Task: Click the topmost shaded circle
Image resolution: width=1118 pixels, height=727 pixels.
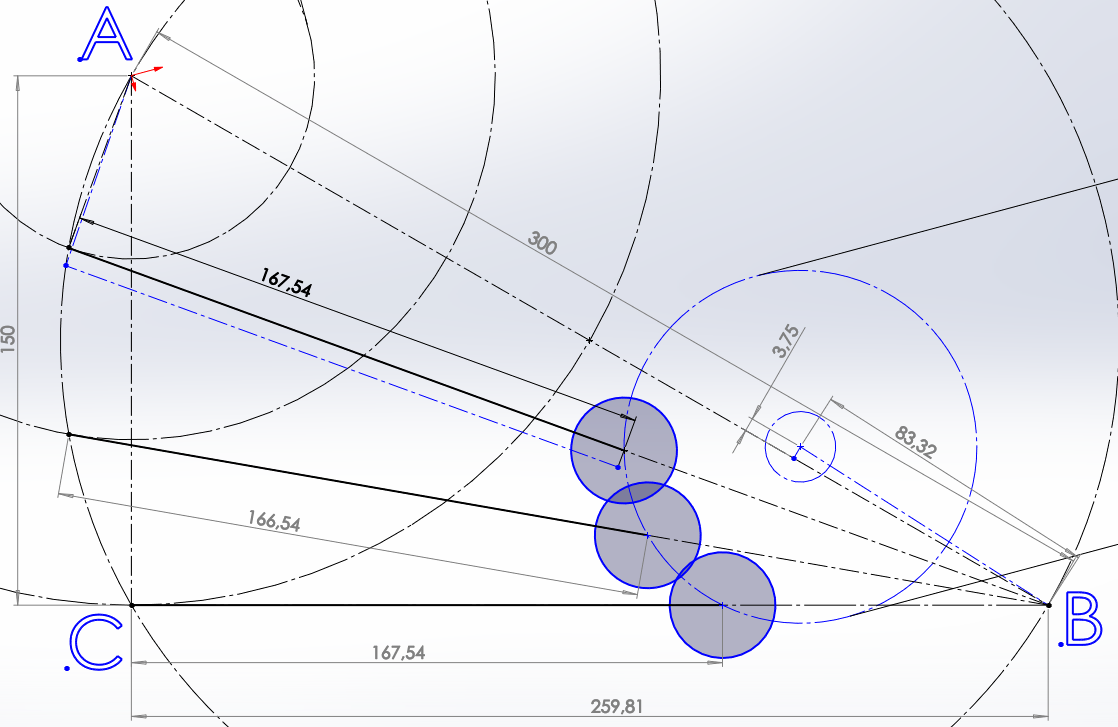Action: coord(624,450)
